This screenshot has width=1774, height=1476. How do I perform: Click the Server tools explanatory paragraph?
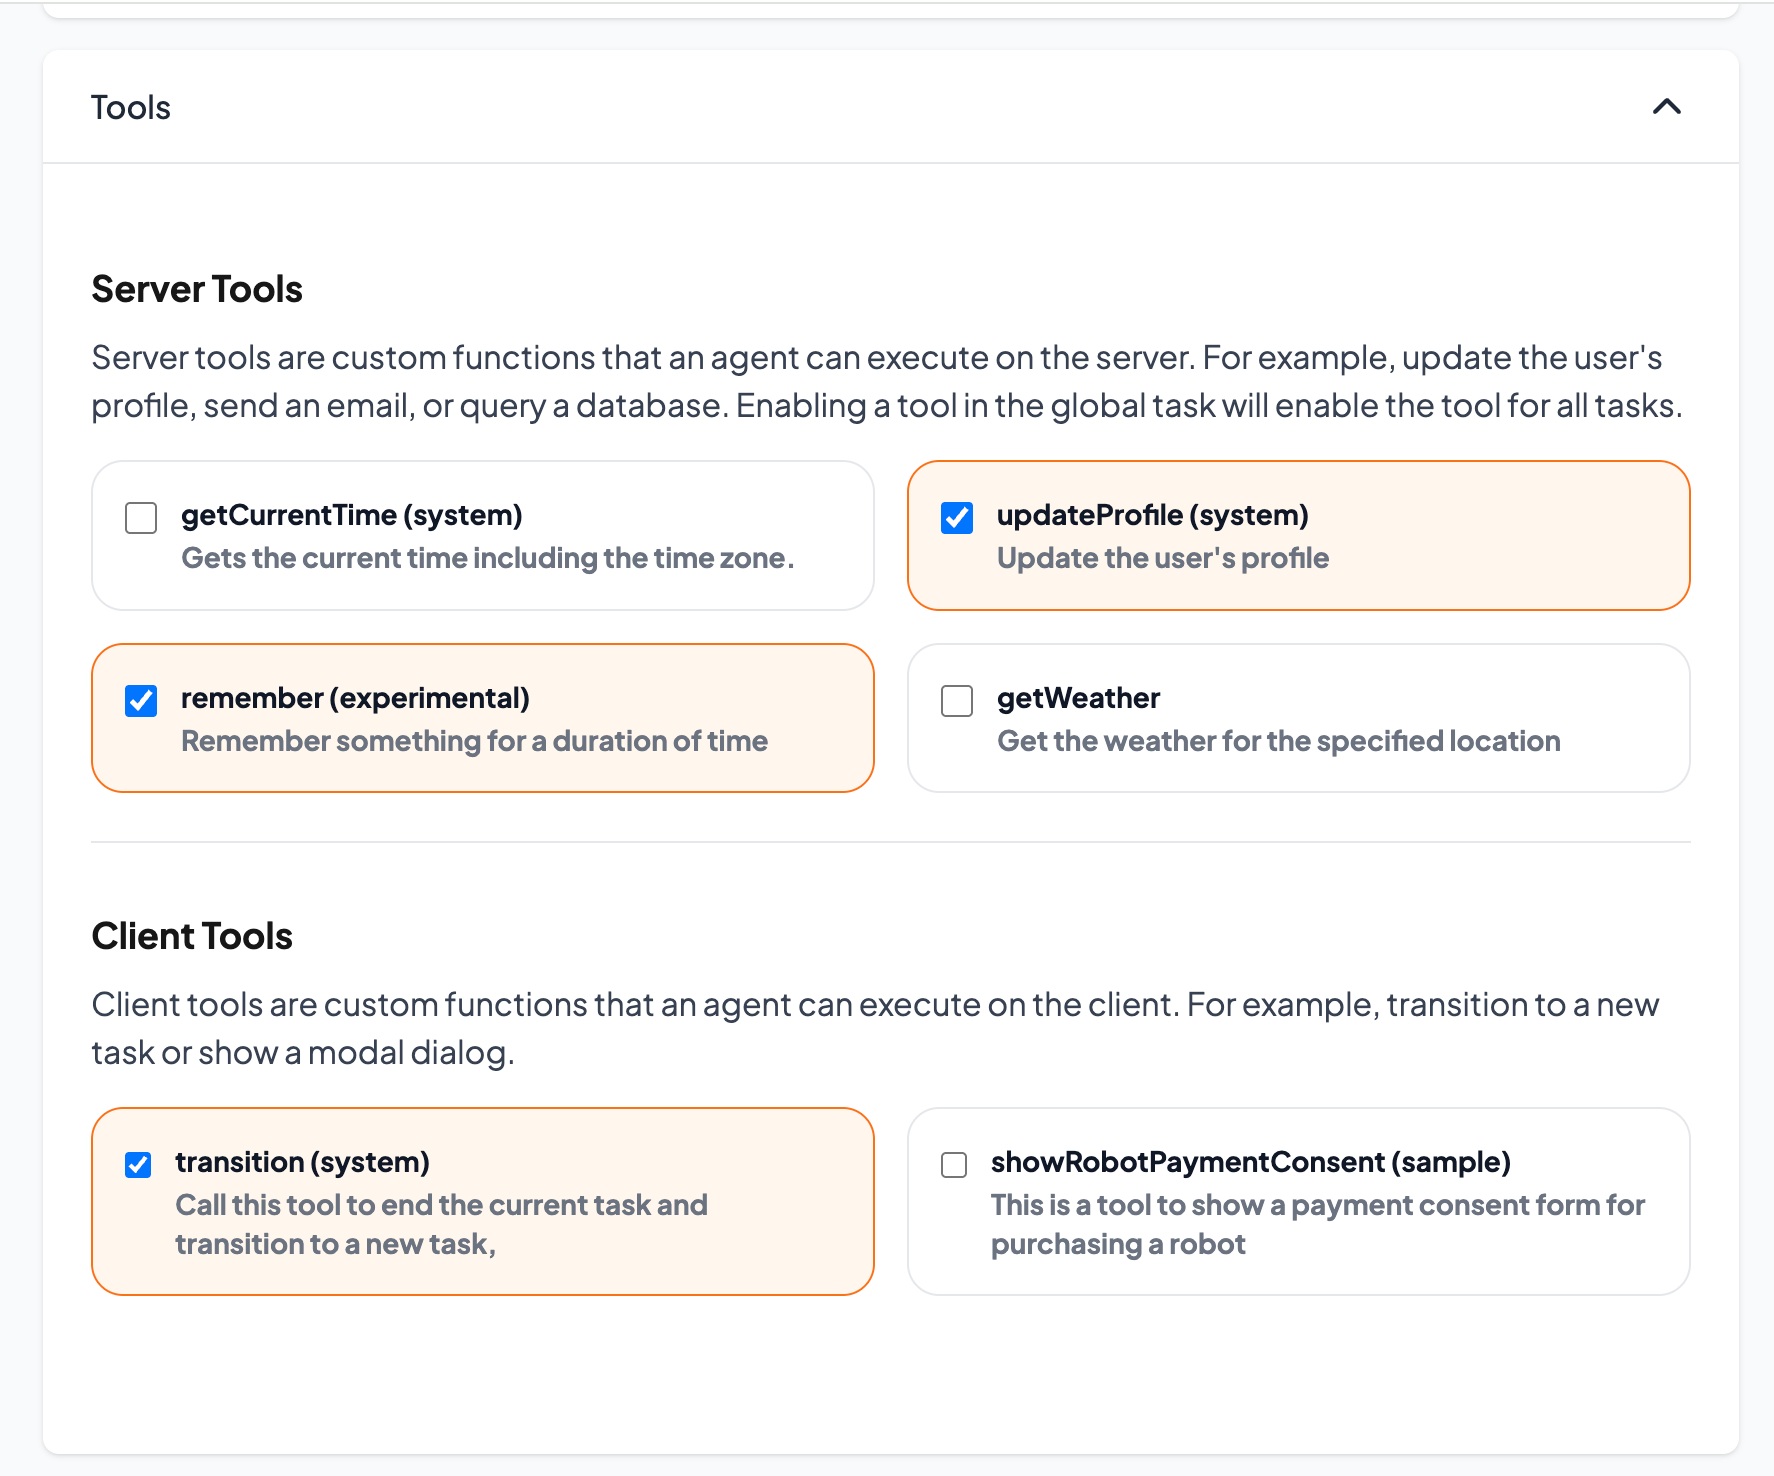click(x=887, y=381)
